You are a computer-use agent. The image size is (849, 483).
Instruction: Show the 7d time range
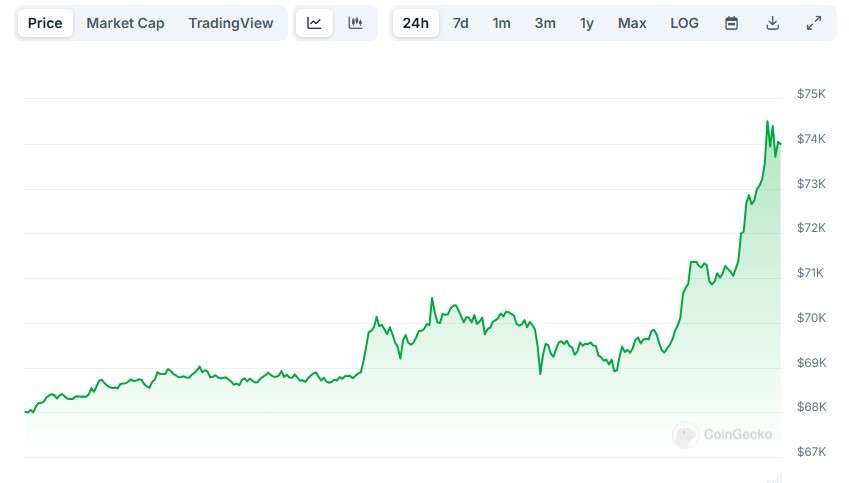pos(460,23)
